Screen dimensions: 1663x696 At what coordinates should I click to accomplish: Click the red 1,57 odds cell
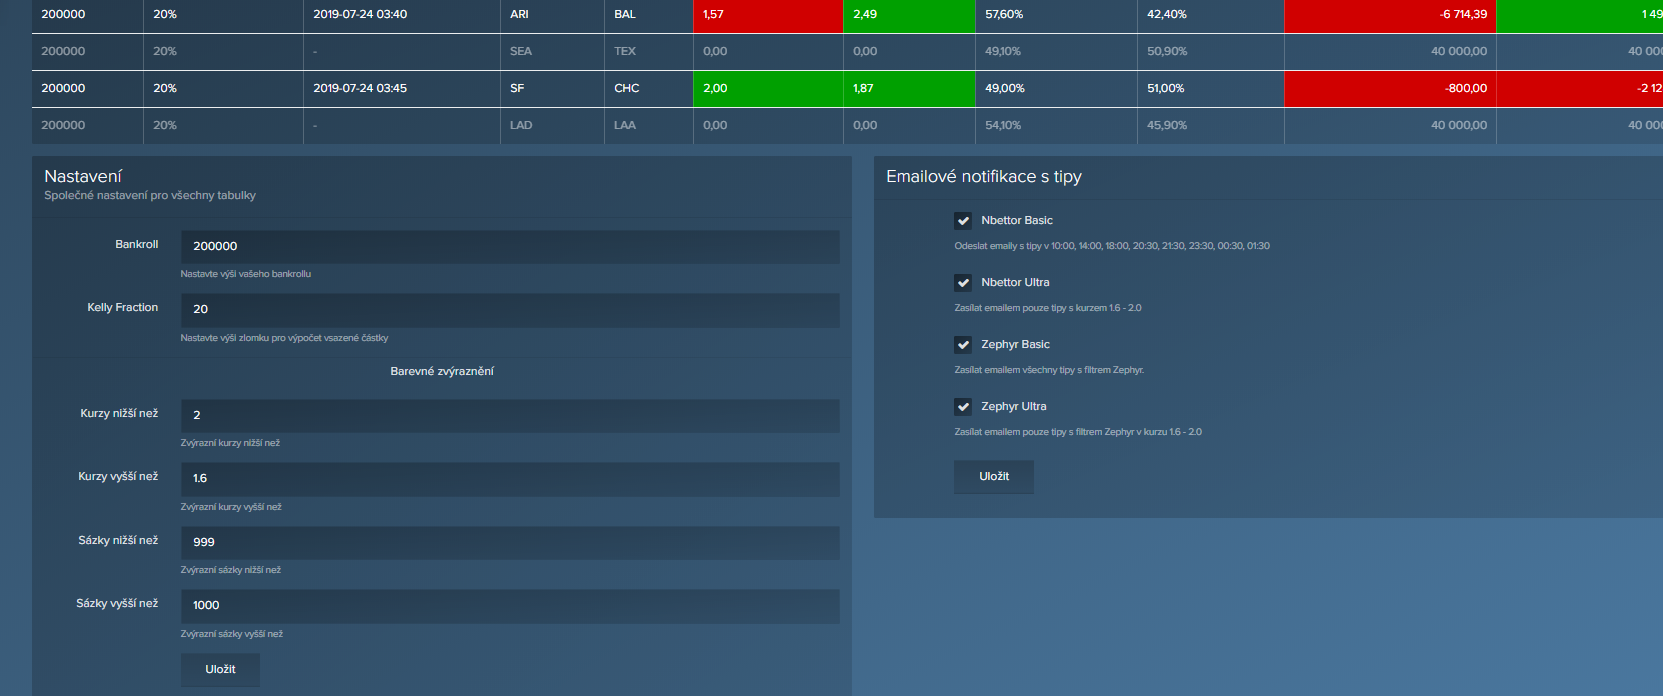(767, 15)
